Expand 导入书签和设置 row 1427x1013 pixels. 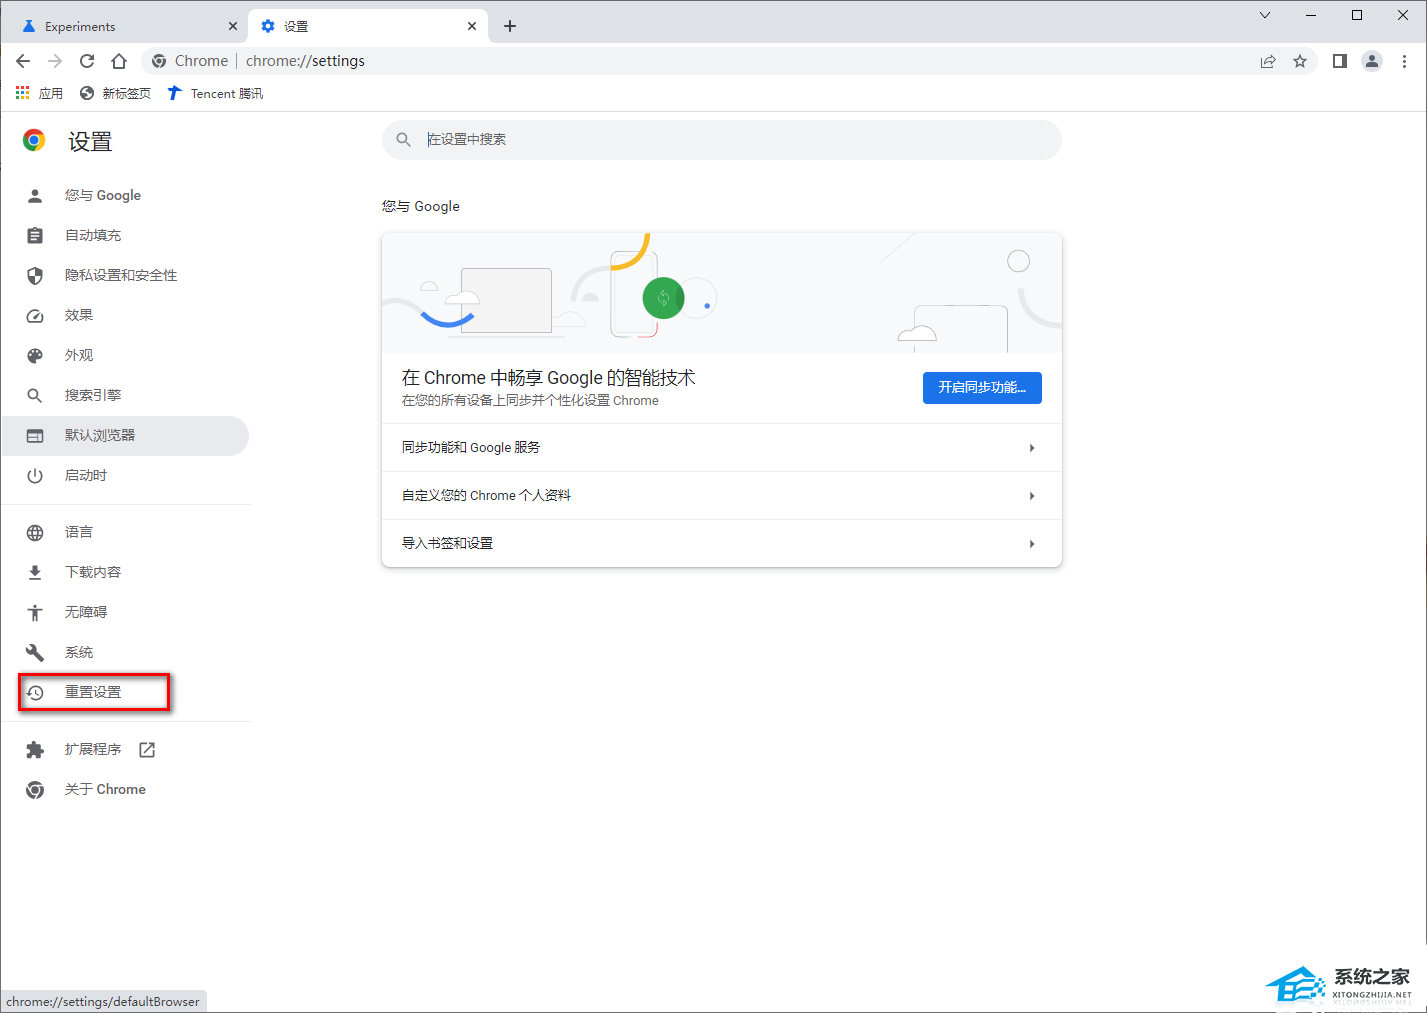pyautogui.click(x=721, y=543)
